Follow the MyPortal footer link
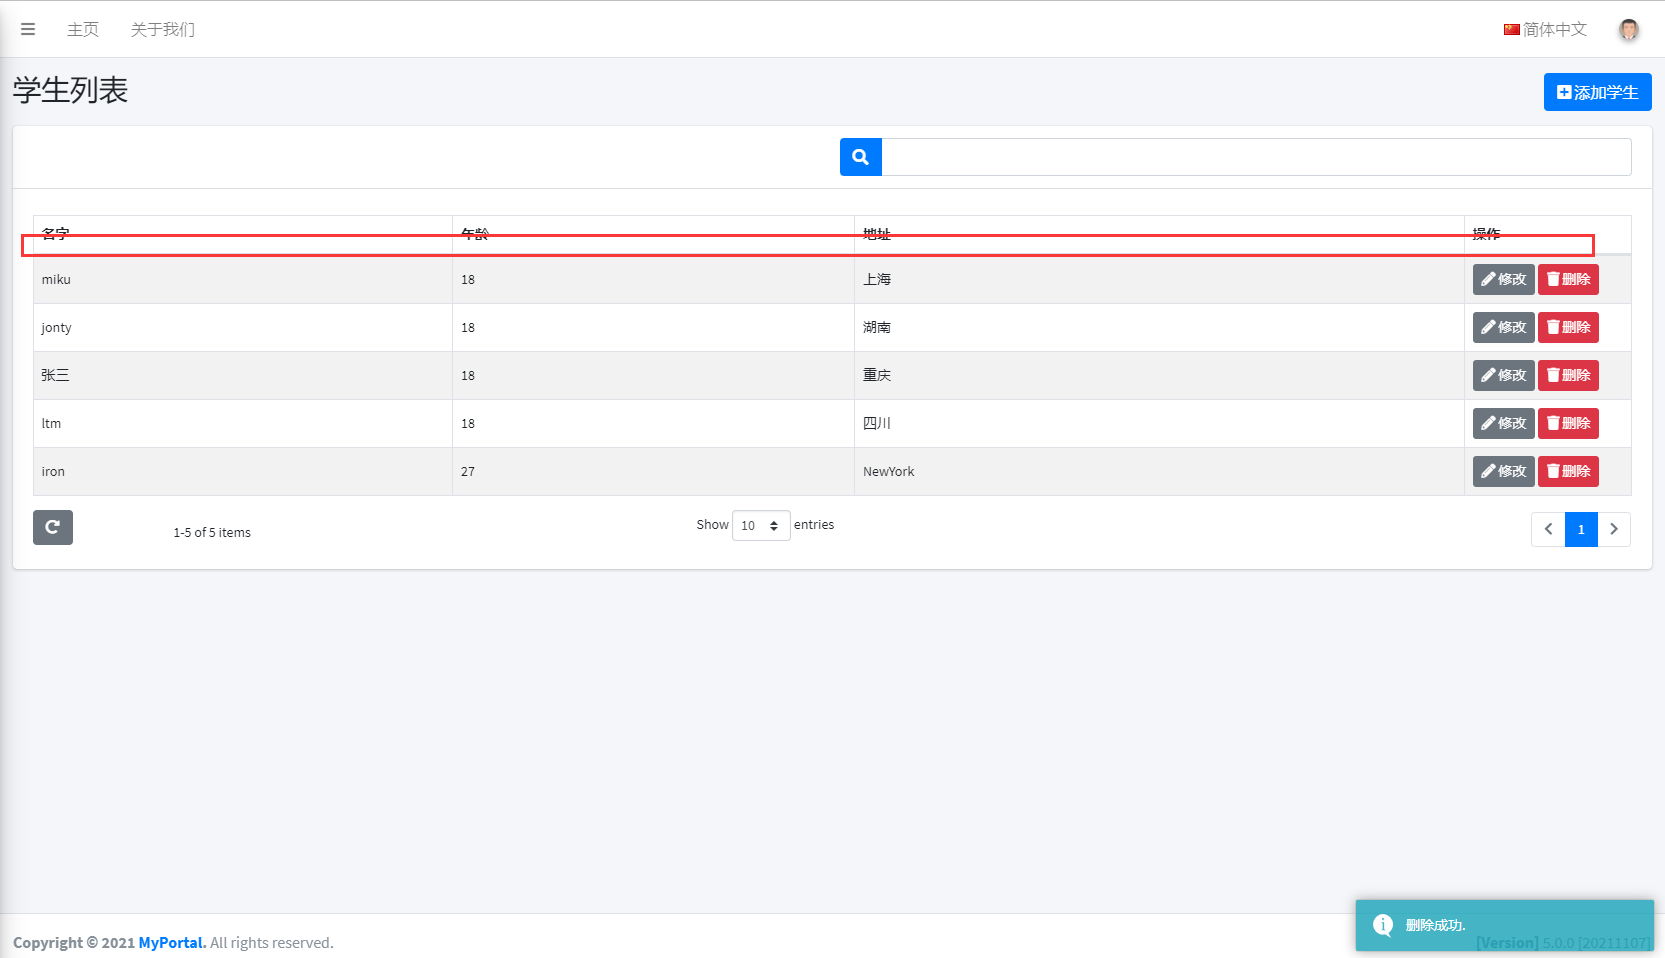The image size is (1665, 958). (171, 942)
